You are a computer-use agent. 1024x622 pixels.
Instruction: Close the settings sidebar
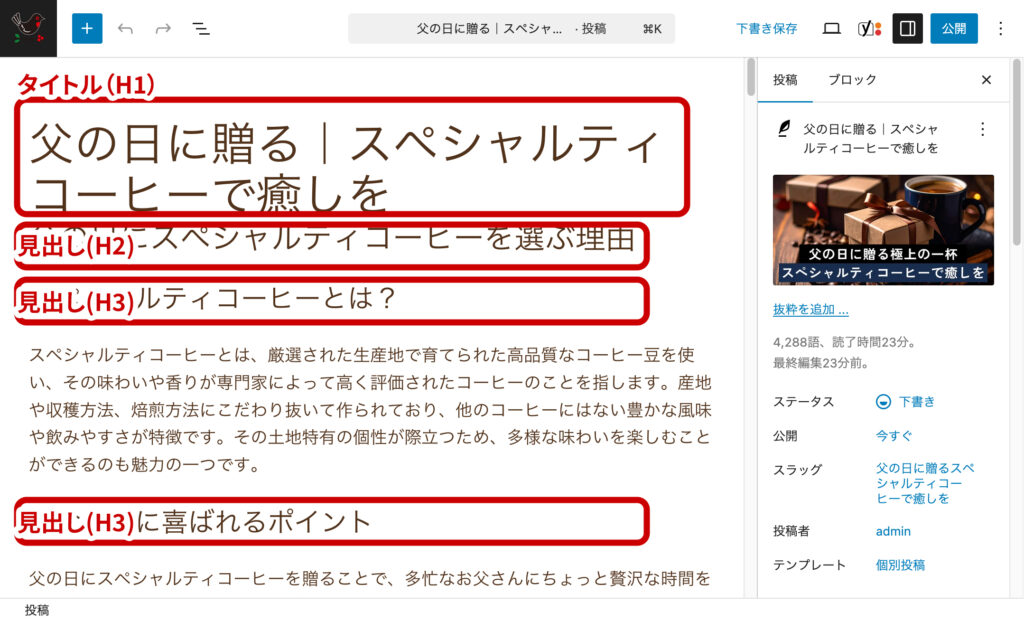click(986, 80)
